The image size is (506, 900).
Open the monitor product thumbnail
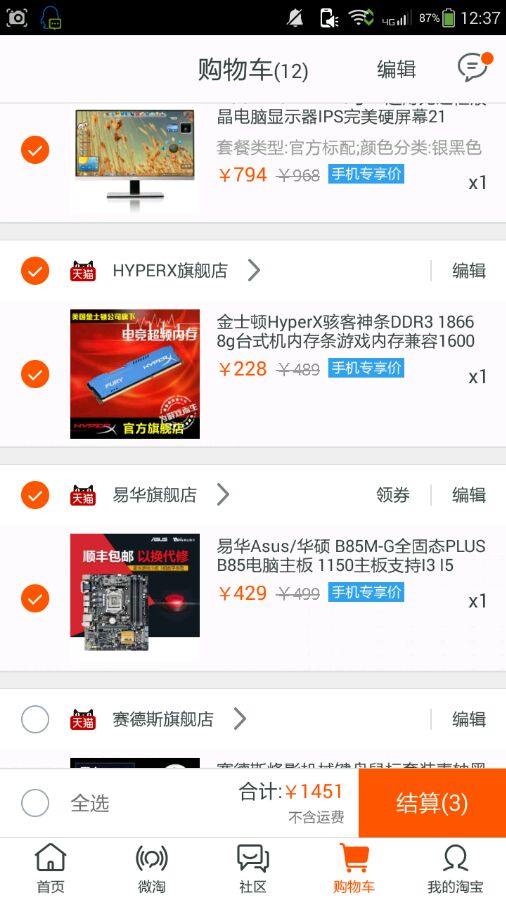135,158
